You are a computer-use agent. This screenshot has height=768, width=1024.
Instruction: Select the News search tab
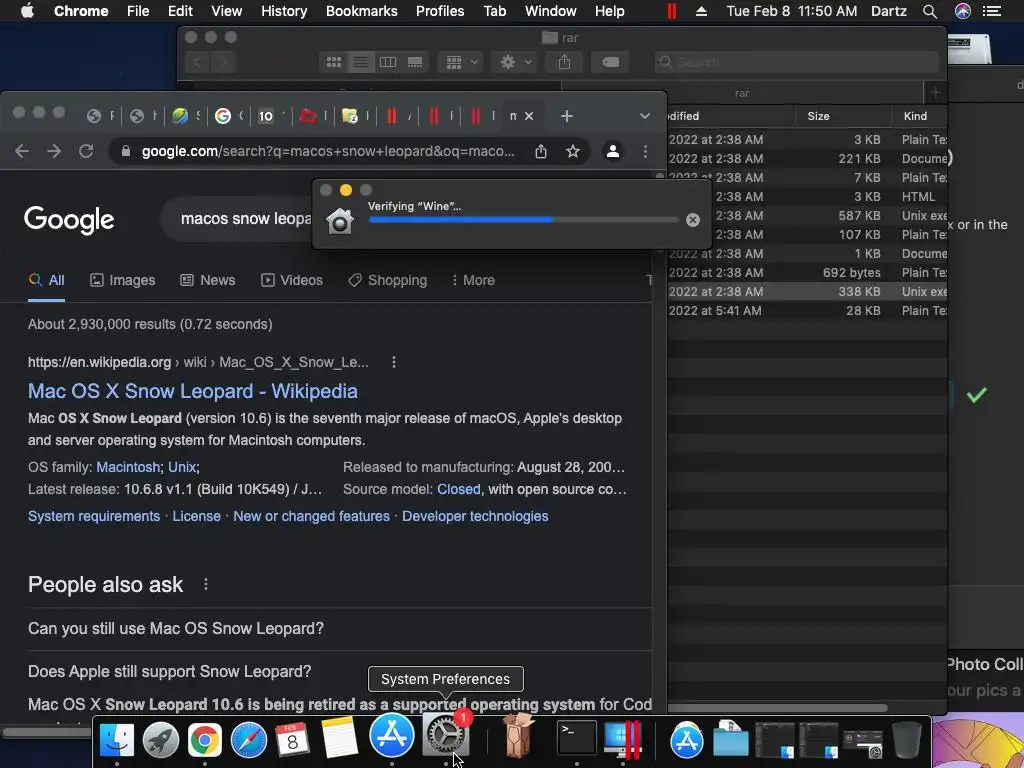click(x=208, y=280)
